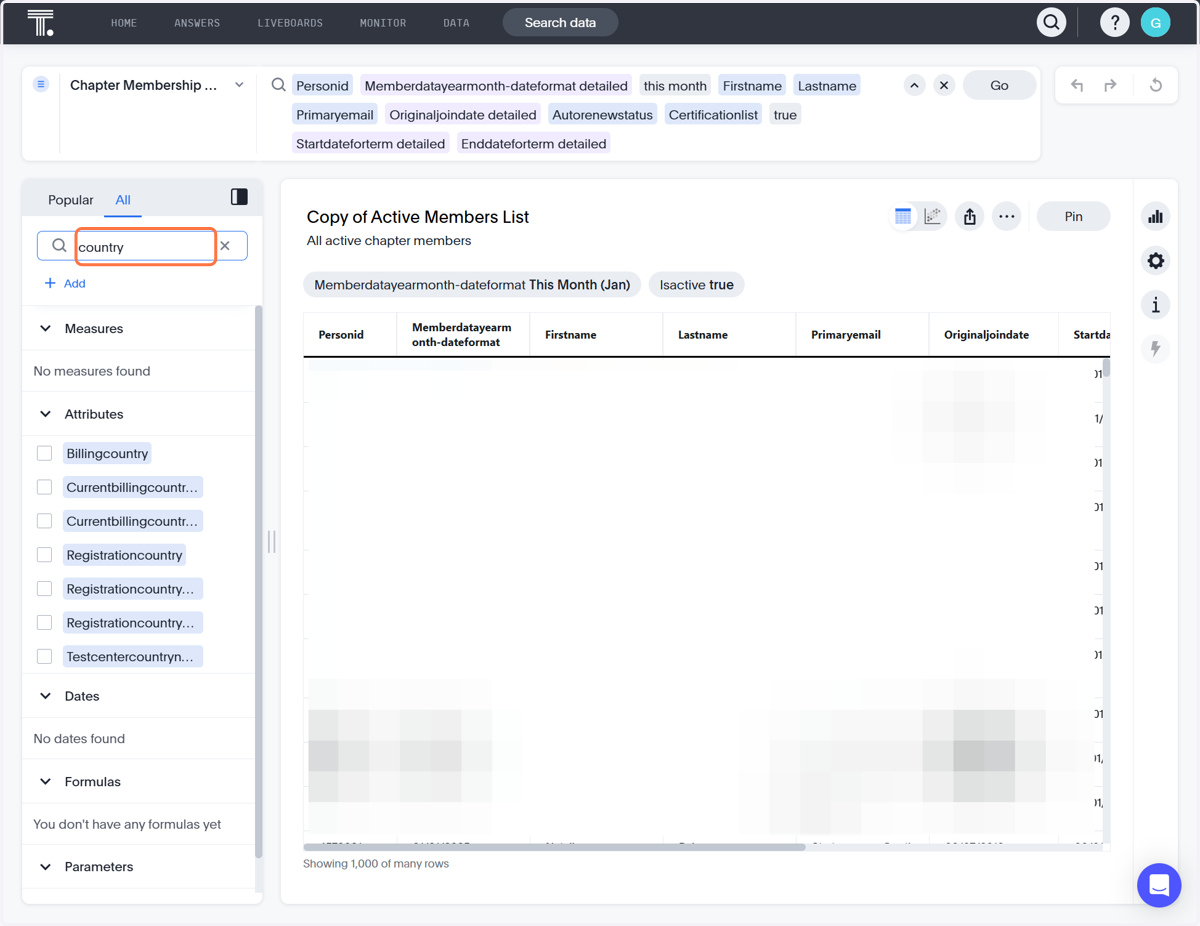Collapse the left data panel icon
Screen dimensions: 1200x926
(x=239, y=197)
